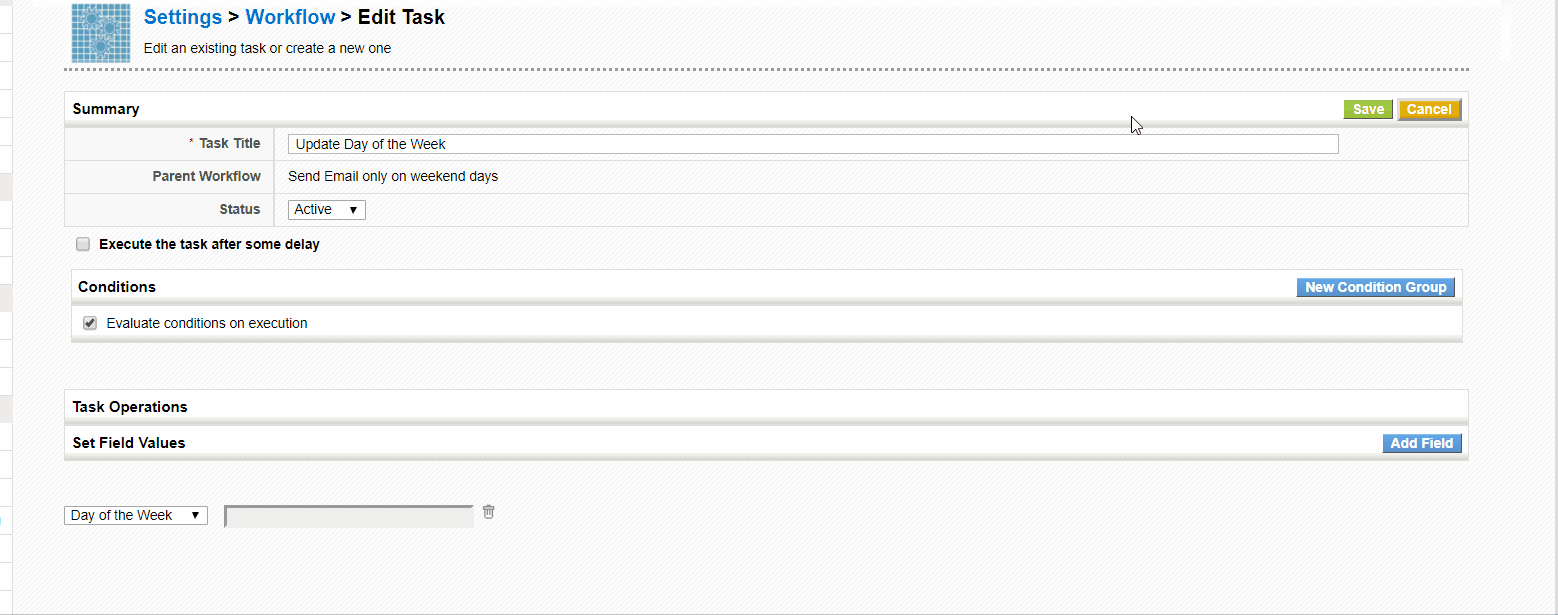Image resolution: width=1558 pixels, height=615 pixels.
Task: Enable Execute the task after some delay
Action: pyautogui.click(x=83, y=244)
